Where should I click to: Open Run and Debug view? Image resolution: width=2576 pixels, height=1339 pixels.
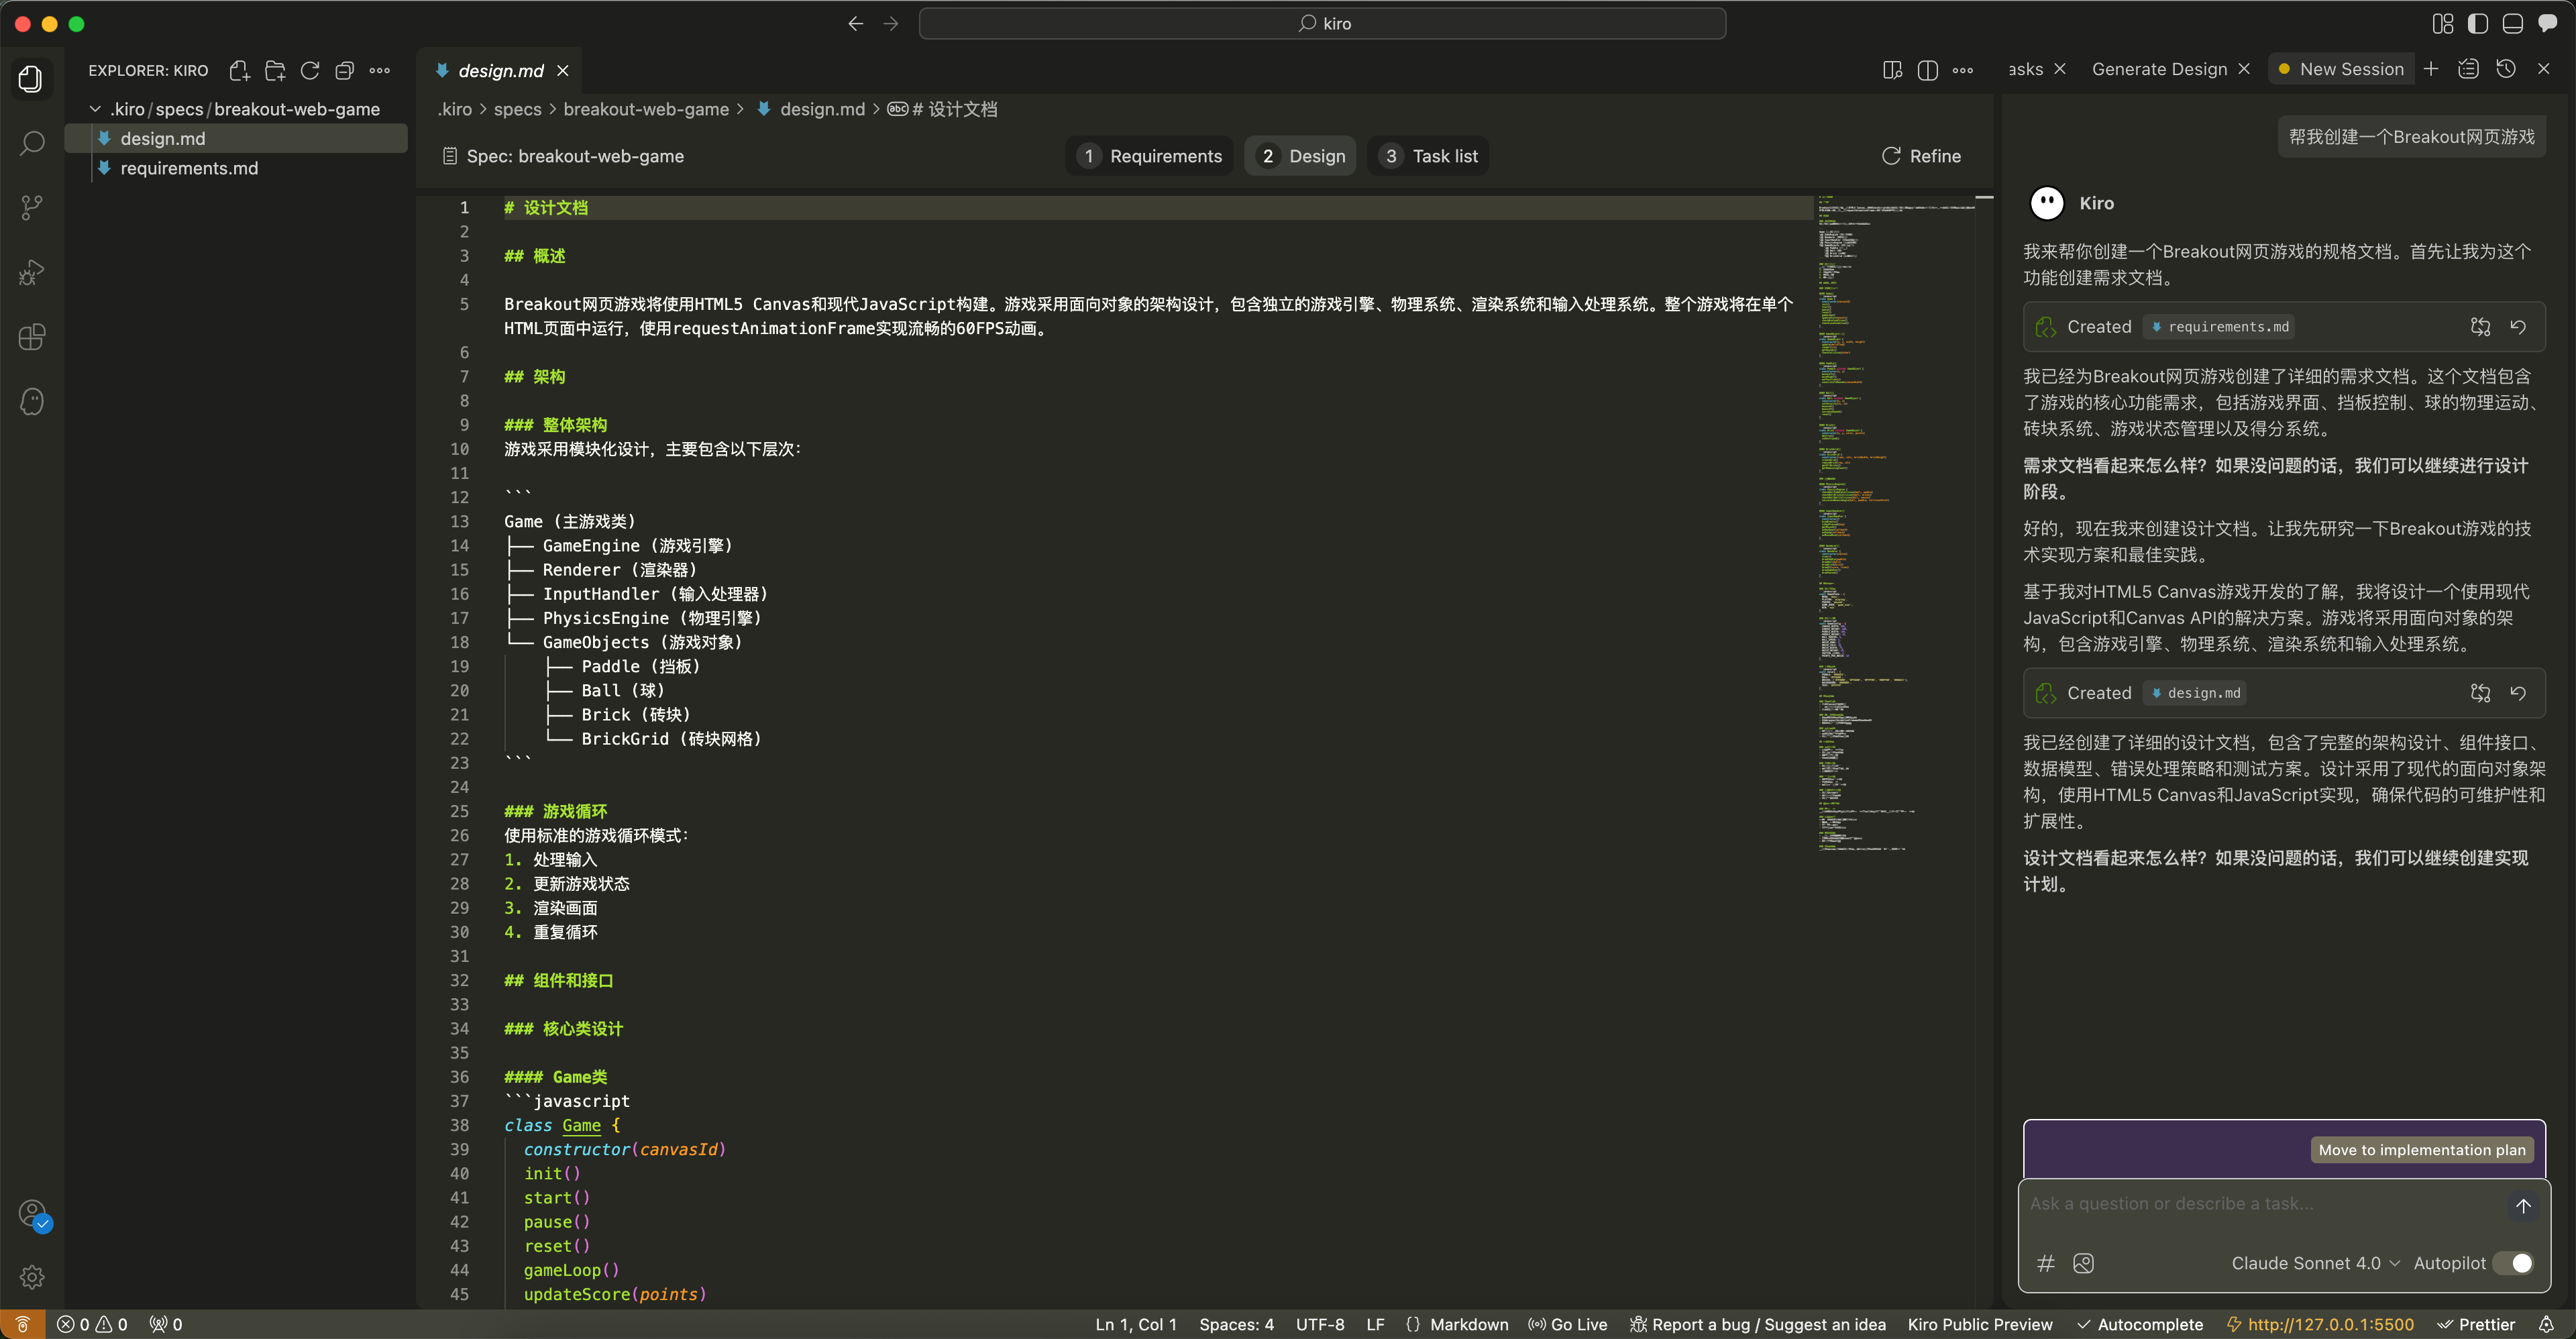coord(32,272)
